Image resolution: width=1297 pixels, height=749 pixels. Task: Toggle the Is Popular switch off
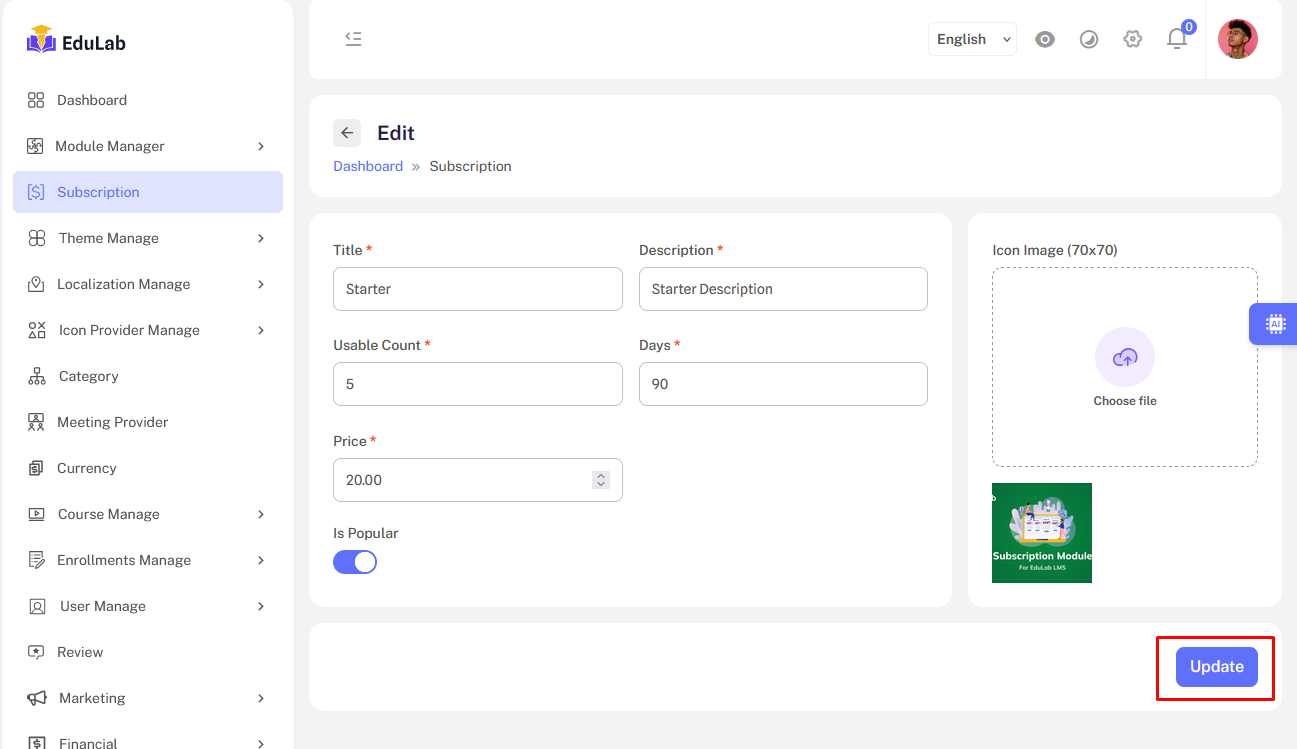pos(355,561)
